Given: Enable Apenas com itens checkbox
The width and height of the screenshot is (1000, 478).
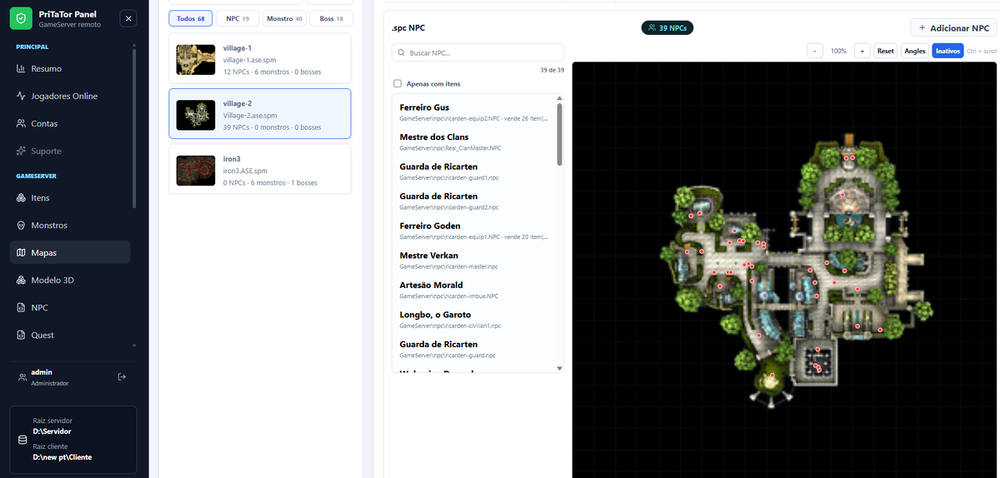Looking at the screenshot, I should (x=397, y=83).
